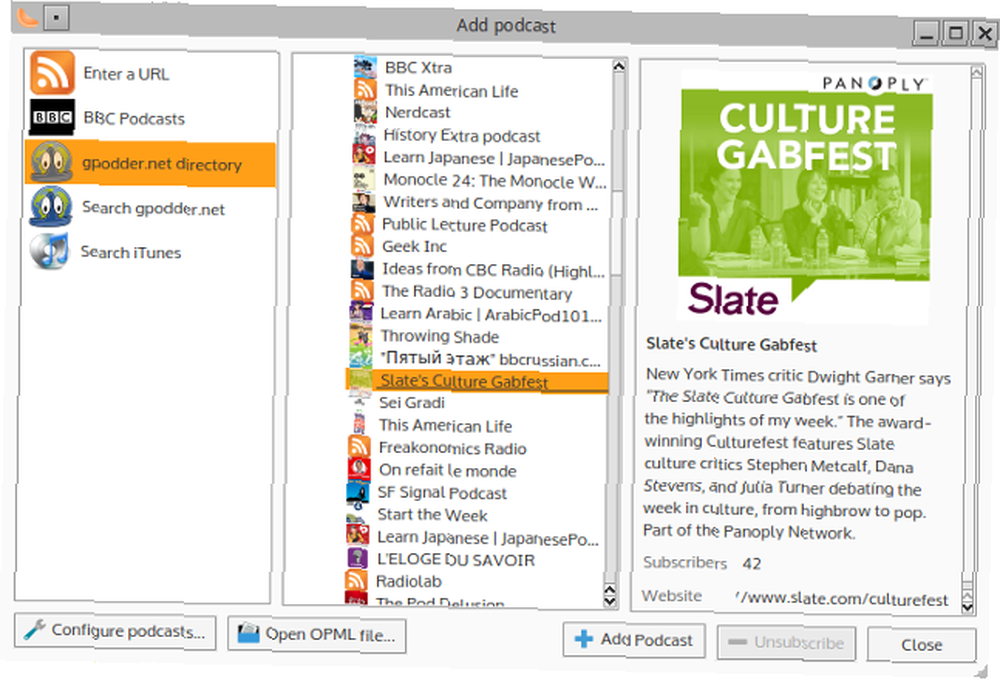This screenshot has width=1000, height=680.
Task: Select Writers and Company from in list
Action: click(490, 203)
